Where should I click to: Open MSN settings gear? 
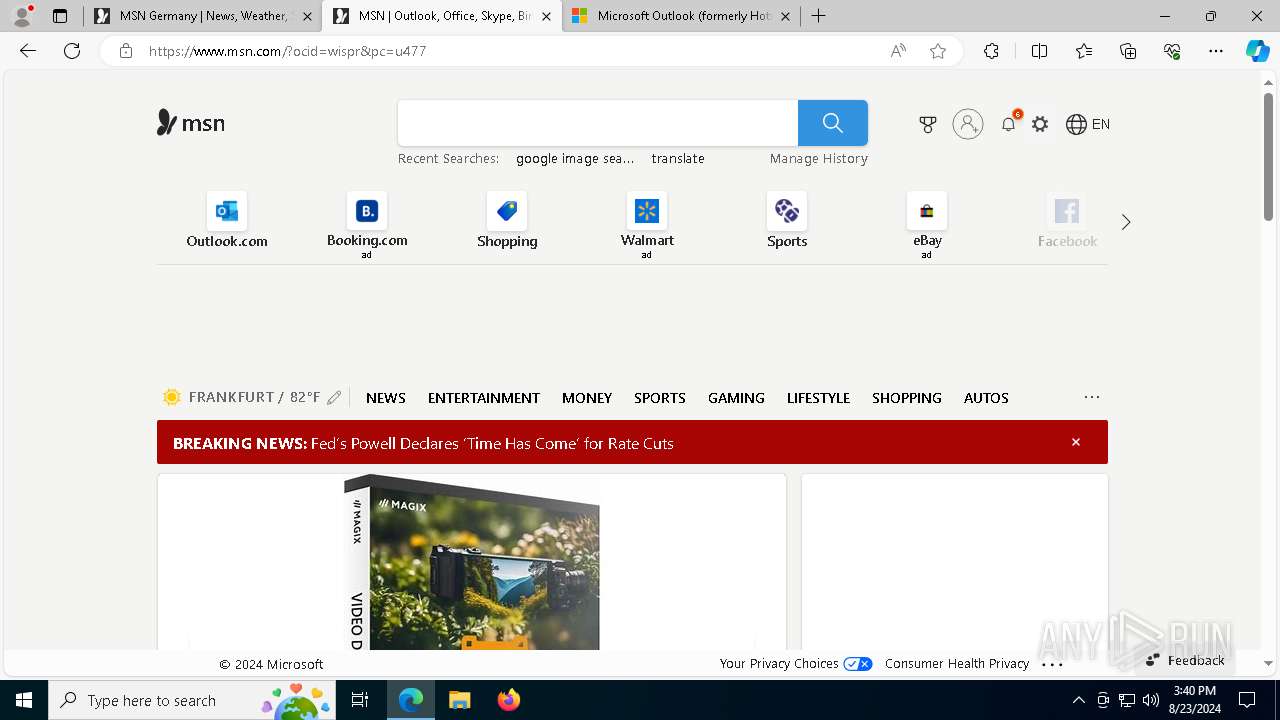(x=1040, y=124)
